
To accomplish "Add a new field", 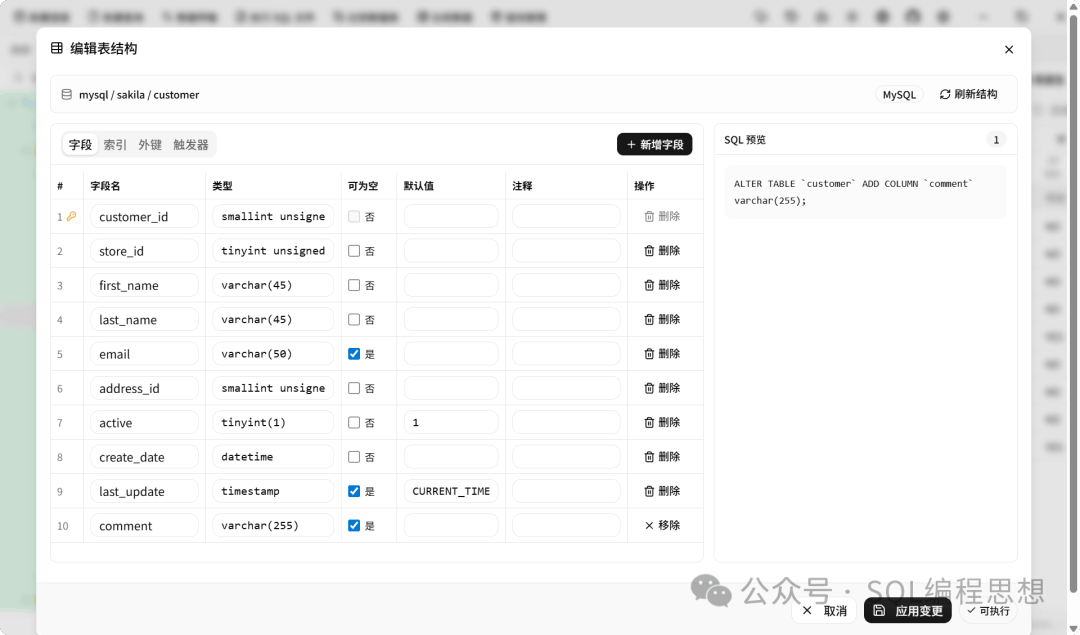I will (x=654, y=145).
